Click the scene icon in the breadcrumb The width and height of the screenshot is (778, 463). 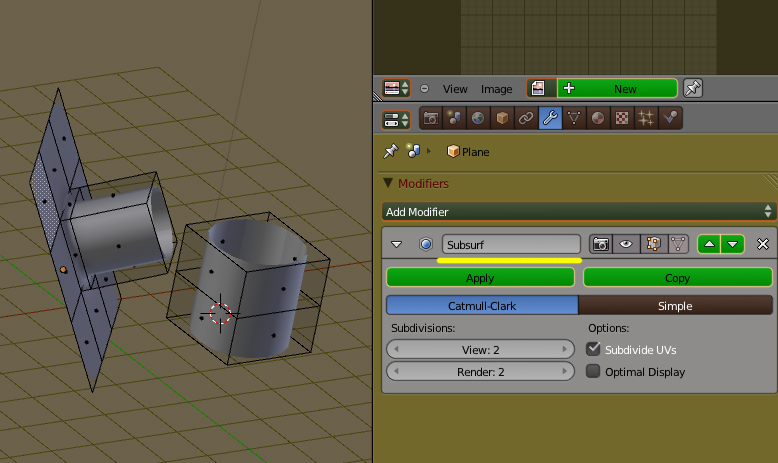[x=413, y=151]
